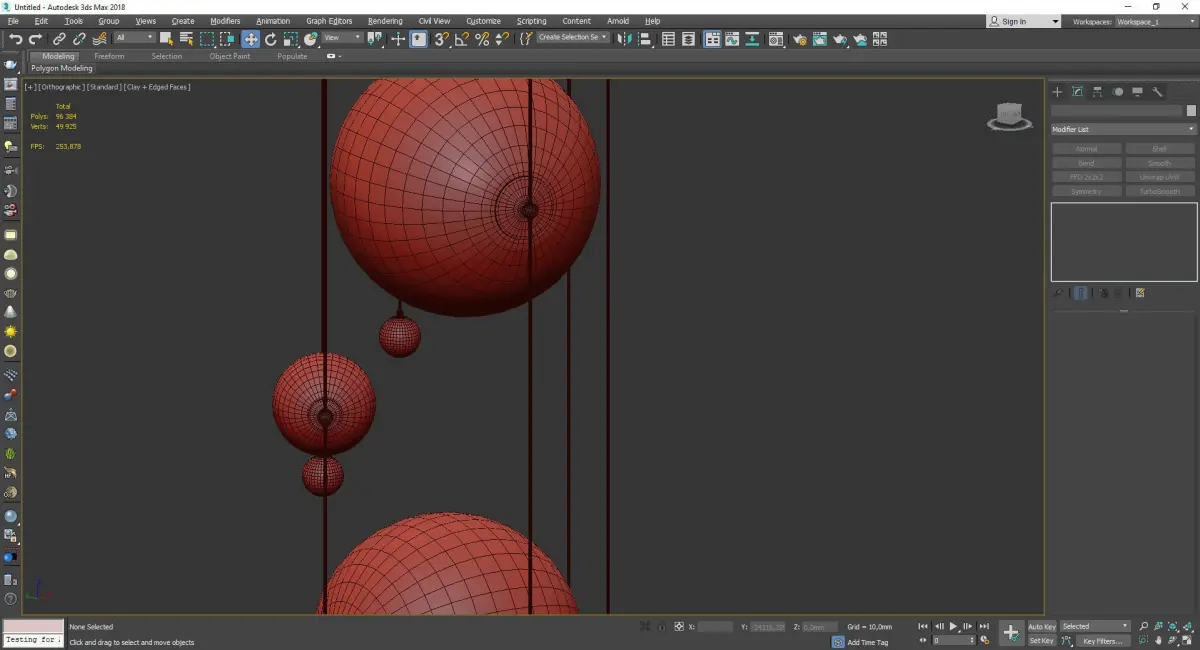The width and height of the screenshot is (1200, 650).
Task: Toggle the Percent Snap button
Action: (482, 39)
